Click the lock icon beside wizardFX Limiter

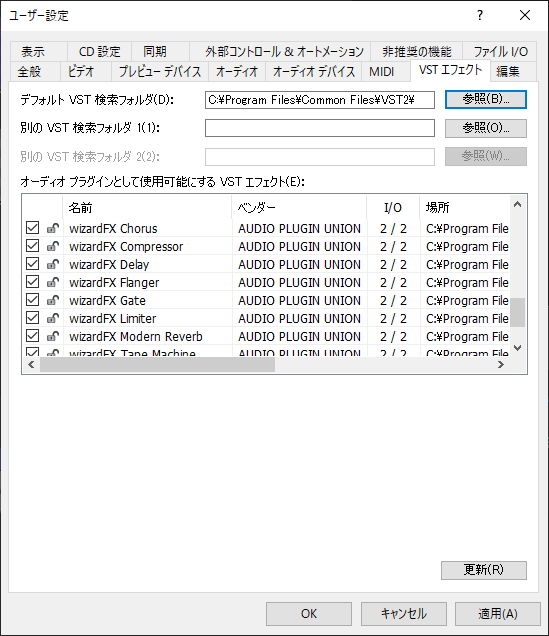(53, 318)
